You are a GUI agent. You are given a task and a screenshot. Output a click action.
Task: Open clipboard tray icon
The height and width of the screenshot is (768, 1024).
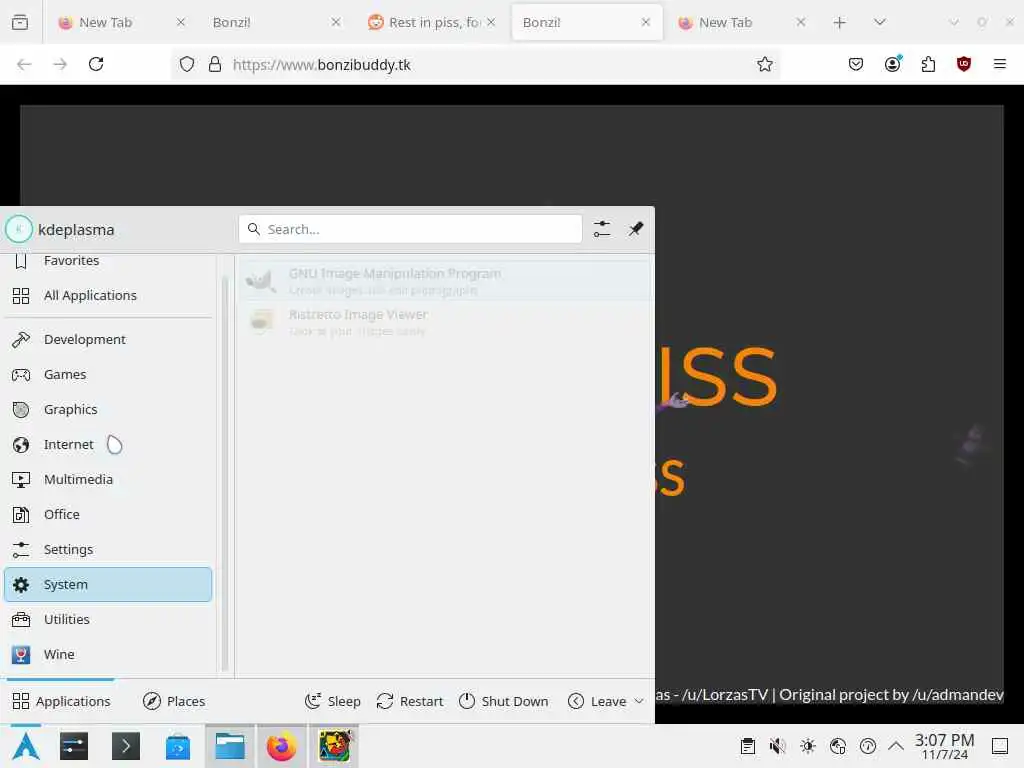coord(748,746)
